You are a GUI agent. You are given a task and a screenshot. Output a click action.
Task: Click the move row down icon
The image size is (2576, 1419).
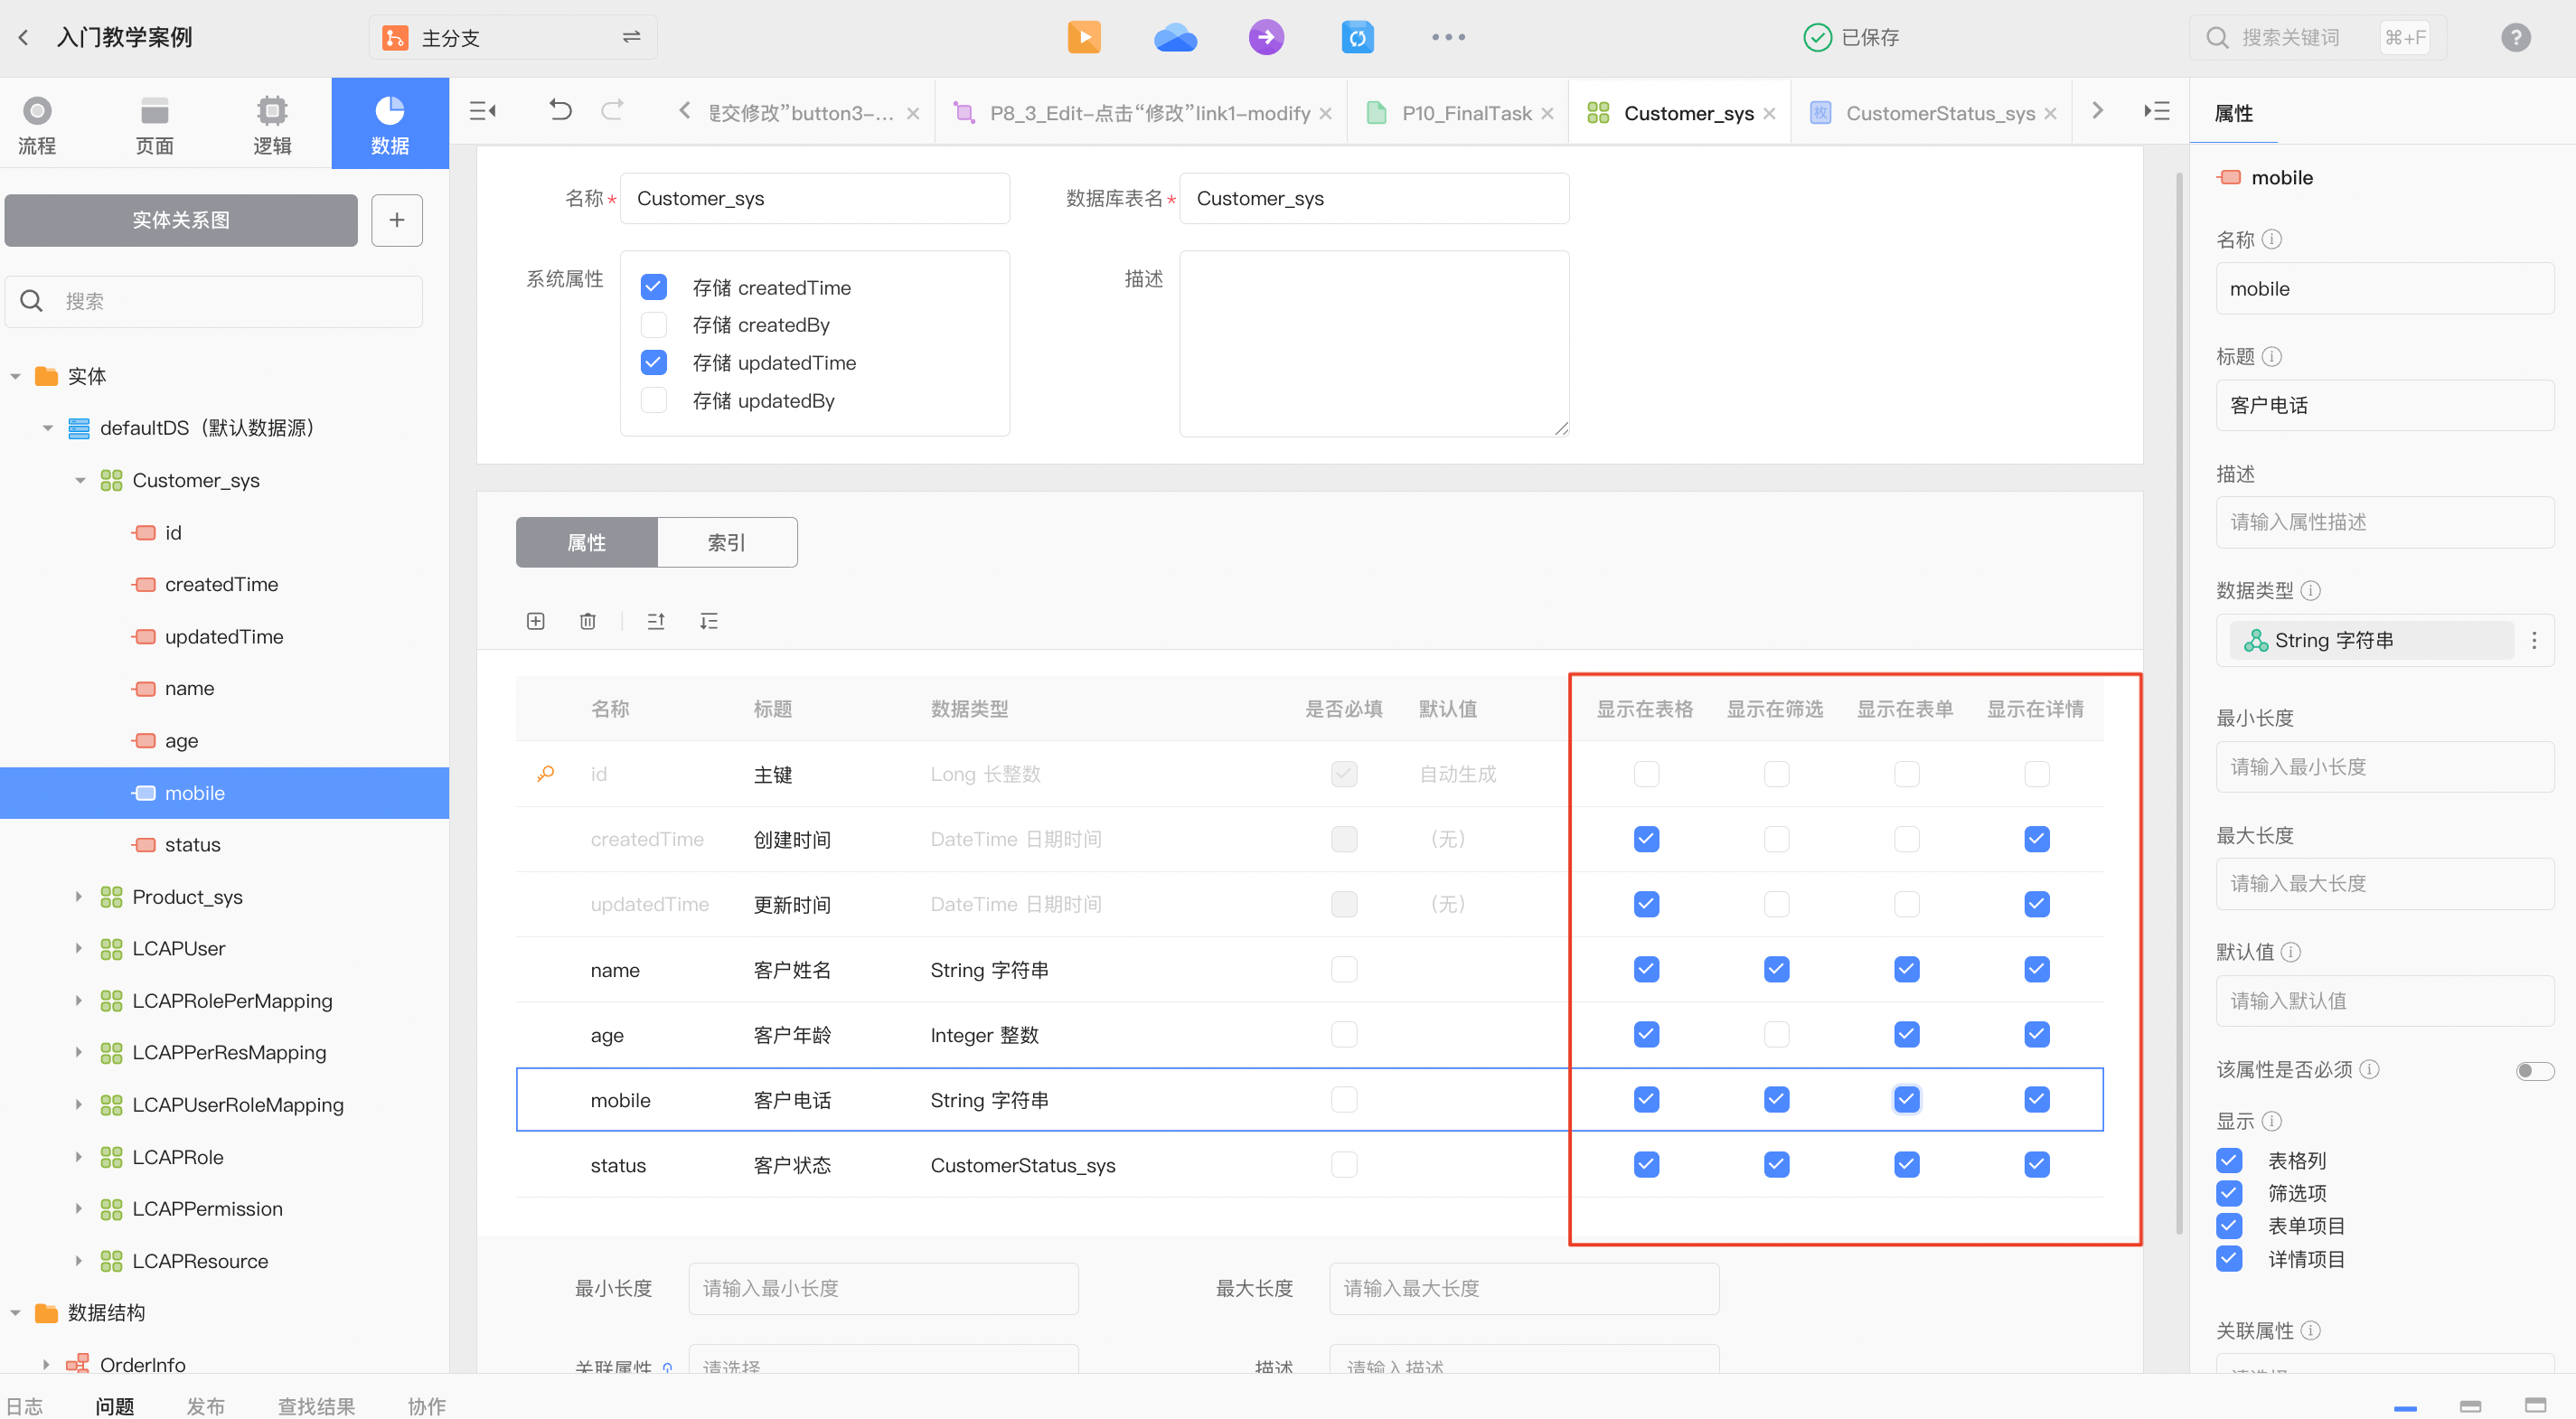[x=709, y=621]
